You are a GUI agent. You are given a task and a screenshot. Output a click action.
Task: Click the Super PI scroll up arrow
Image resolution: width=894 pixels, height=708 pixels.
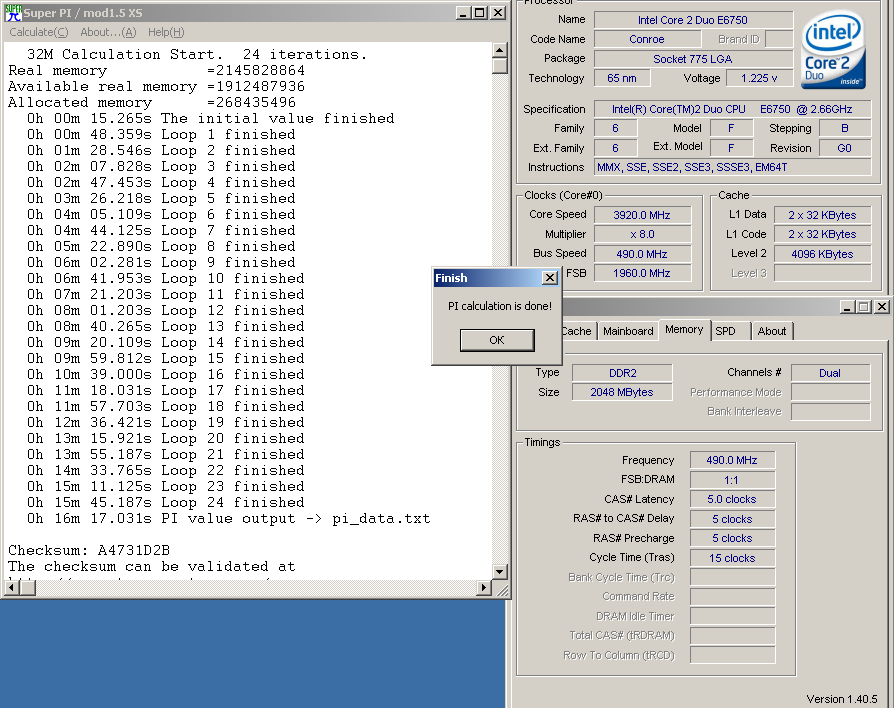[x=499, y=50]
